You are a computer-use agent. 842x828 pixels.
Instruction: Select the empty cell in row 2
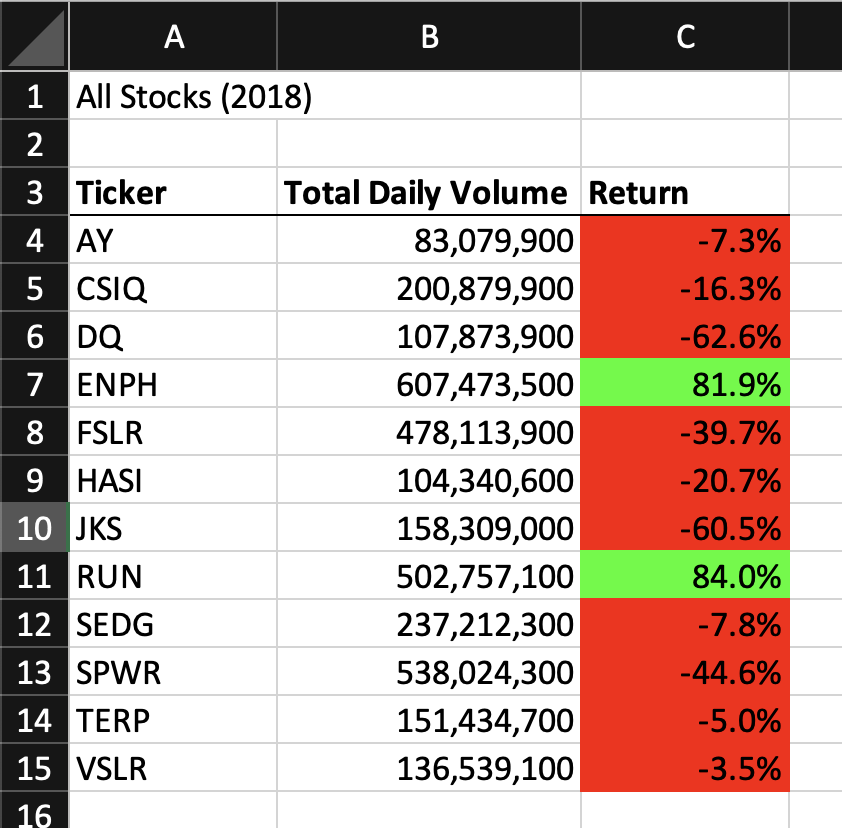click(174, 144)
